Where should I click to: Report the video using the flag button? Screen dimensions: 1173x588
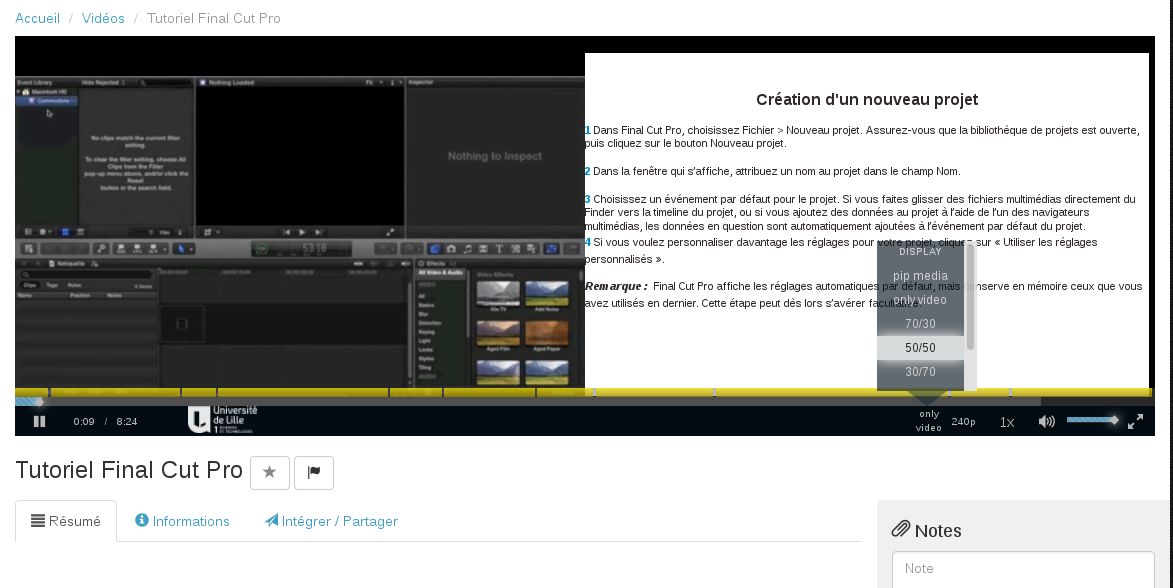pos(314,473)
